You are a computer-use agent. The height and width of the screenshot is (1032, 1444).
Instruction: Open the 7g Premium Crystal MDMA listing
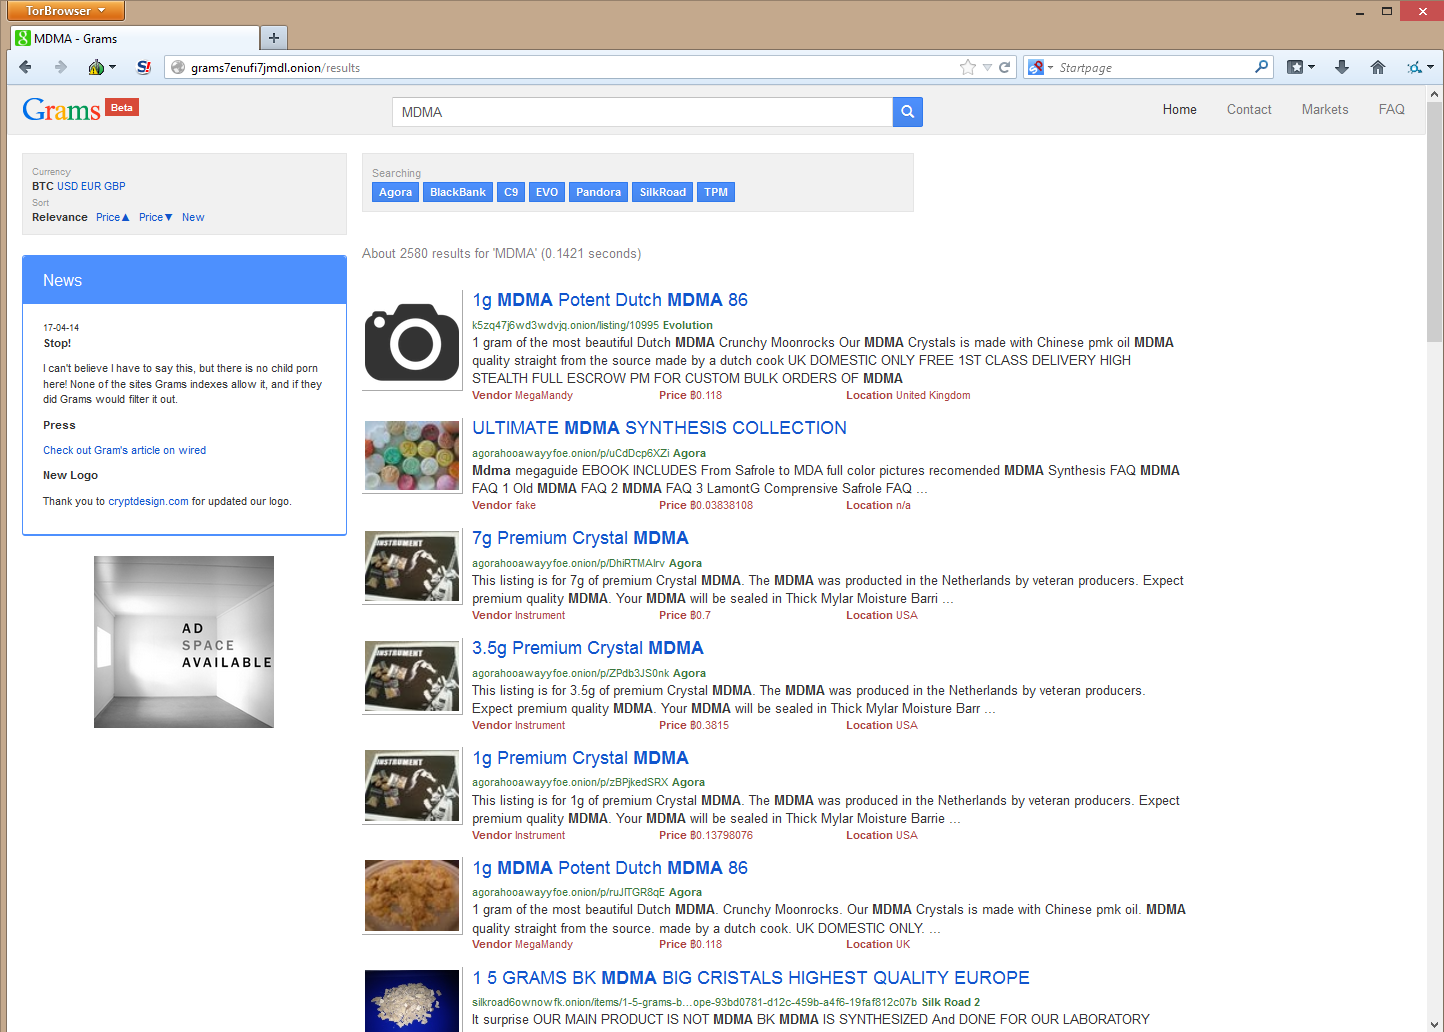click(x=580, y=538)
